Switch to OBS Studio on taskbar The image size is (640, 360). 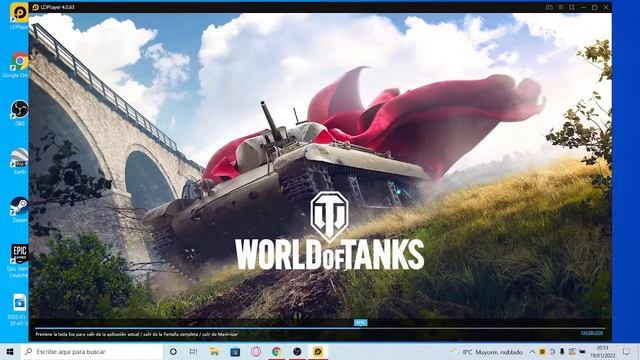(297, 351)
